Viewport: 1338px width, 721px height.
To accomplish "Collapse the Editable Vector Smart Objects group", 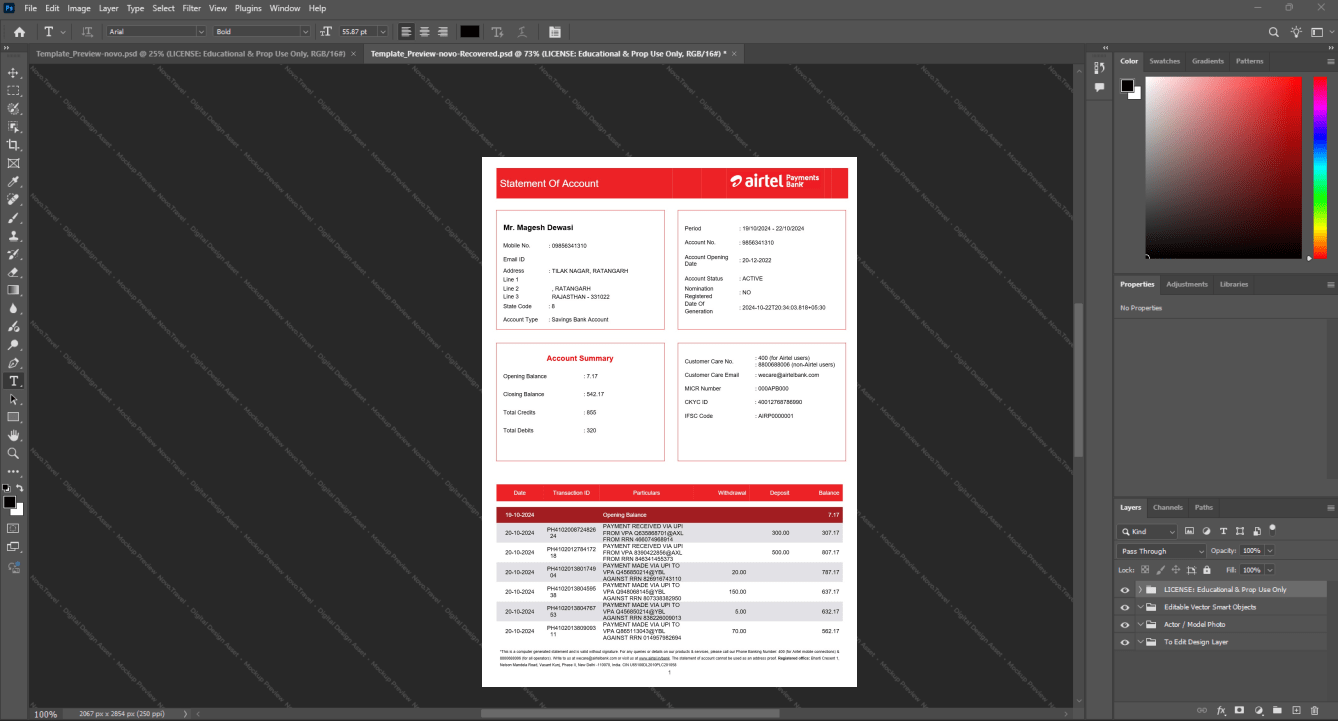I will [1139, 607].
